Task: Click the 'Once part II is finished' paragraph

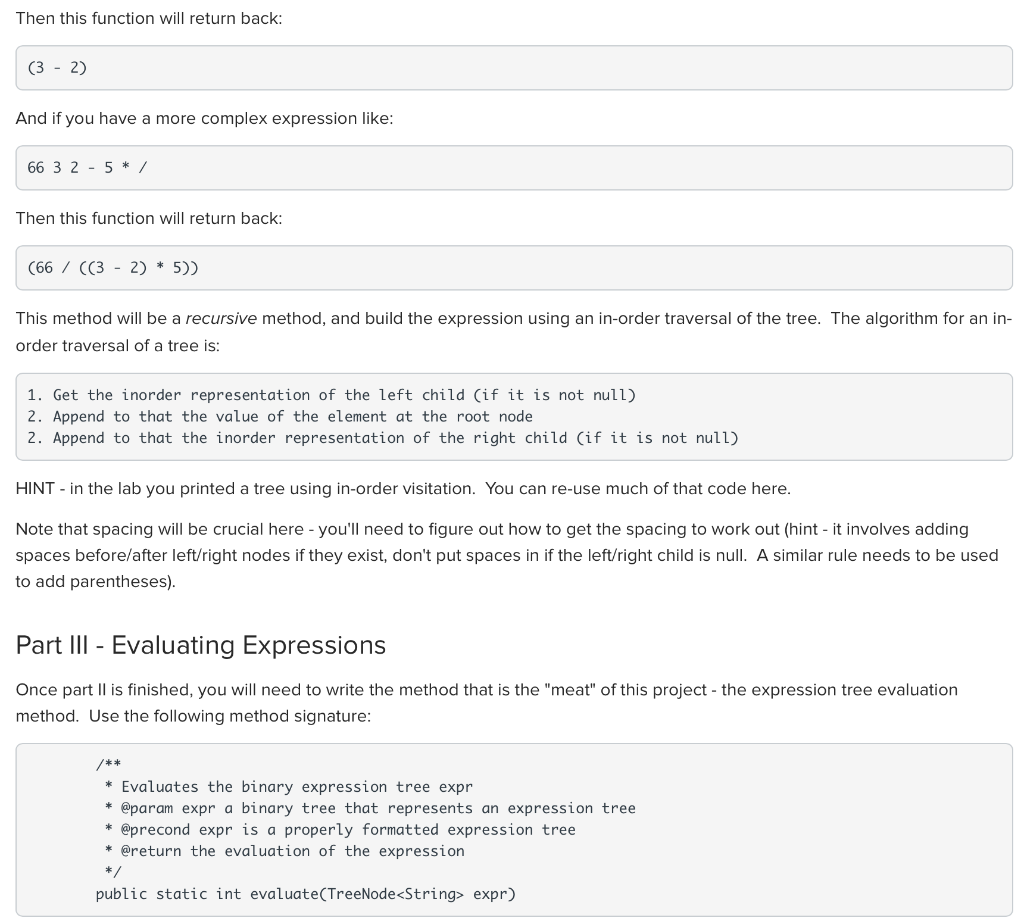Action: coord(487,703)
